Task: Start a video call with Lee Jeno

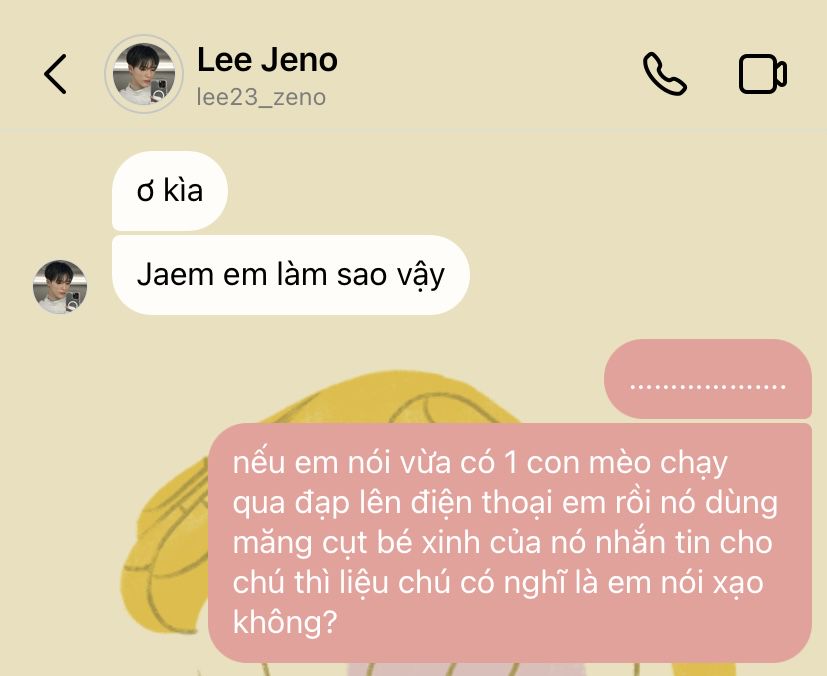Action: [x=763, y=74]
